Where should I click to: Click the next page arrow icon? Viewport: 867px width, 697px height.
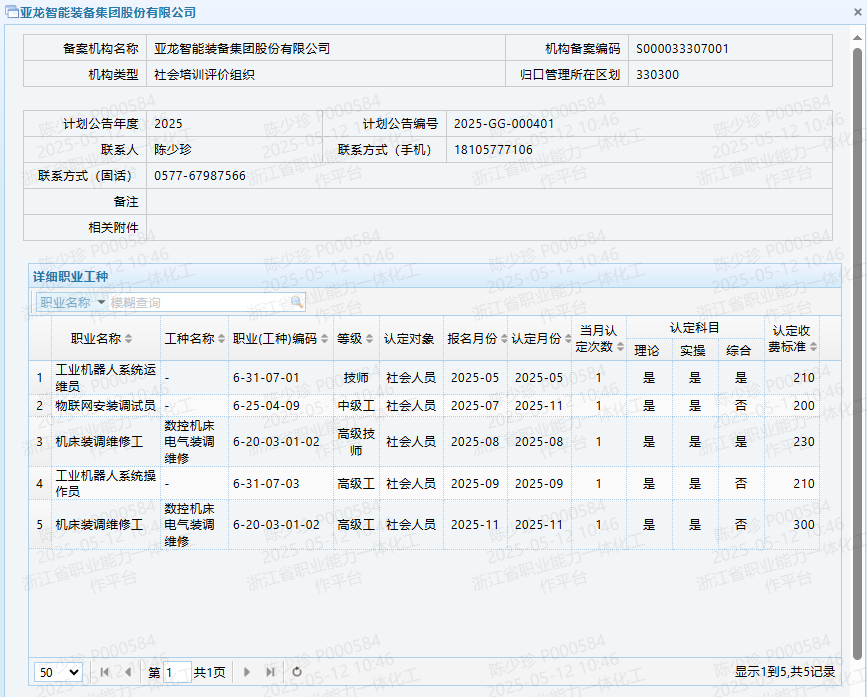247,672
